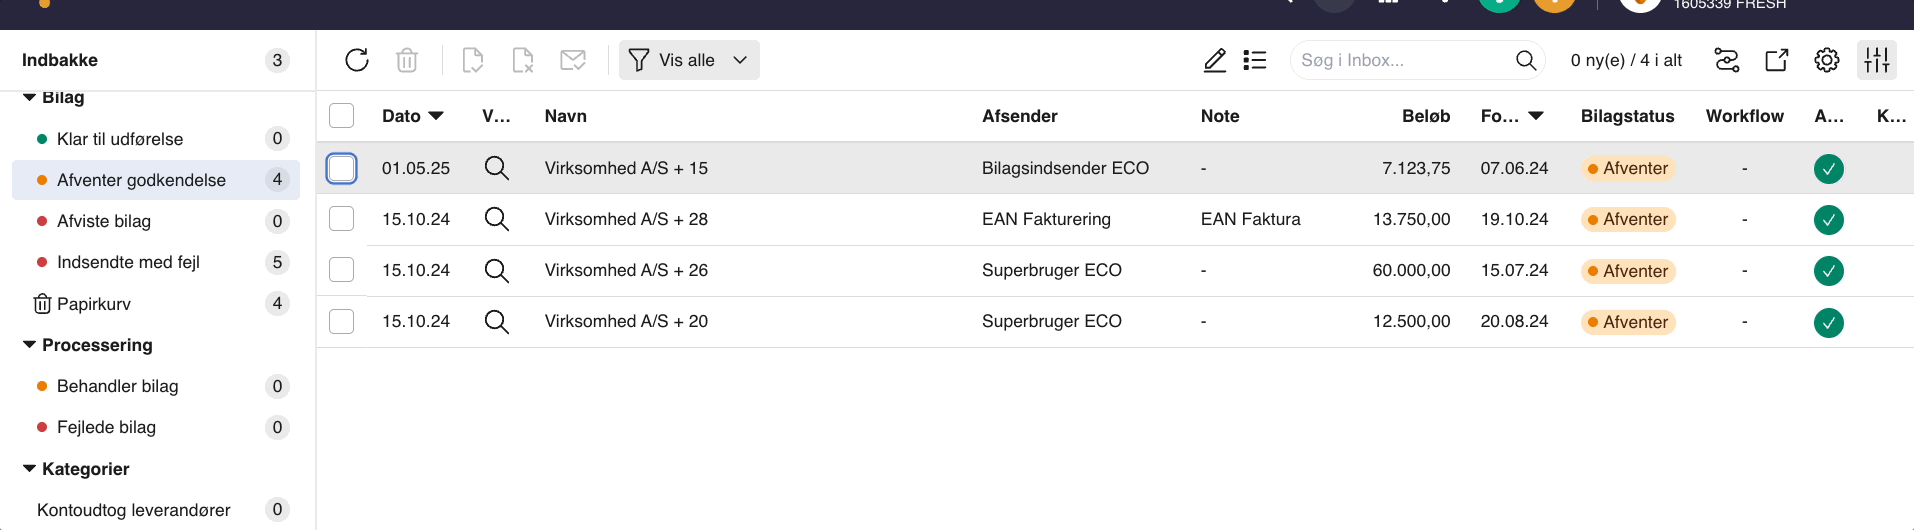Select the Virksomhed A/S + 20 checkbox
This screenshot has height=530, width=1914.
[342, 321]
